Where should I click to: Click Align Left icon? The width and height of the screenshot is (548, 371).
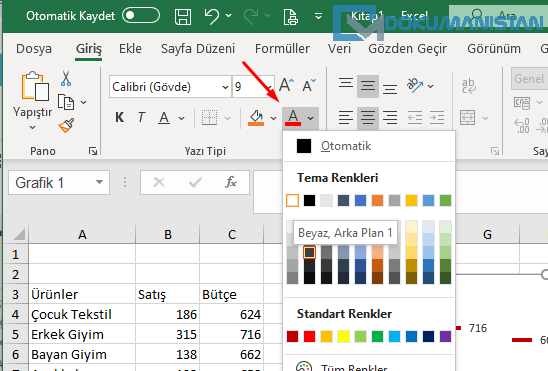click(346, 118)
